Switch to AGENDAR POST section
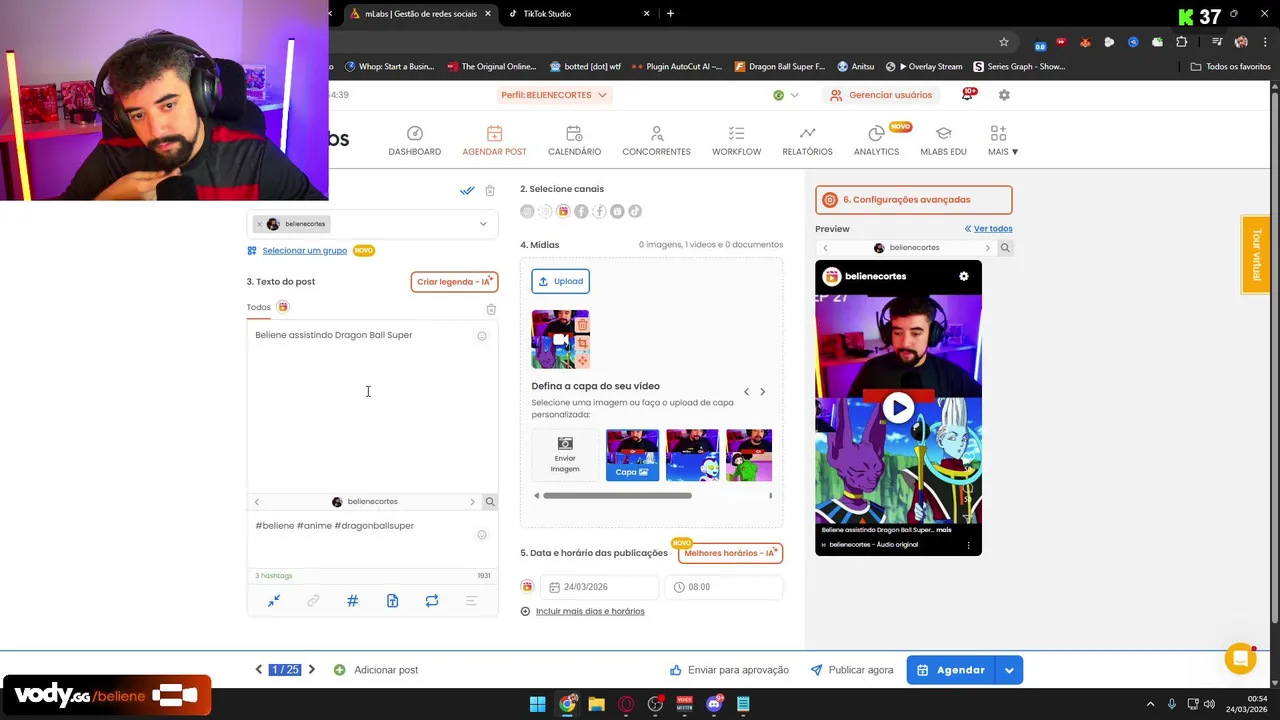Screen dimensions: 1280x720 494,141
